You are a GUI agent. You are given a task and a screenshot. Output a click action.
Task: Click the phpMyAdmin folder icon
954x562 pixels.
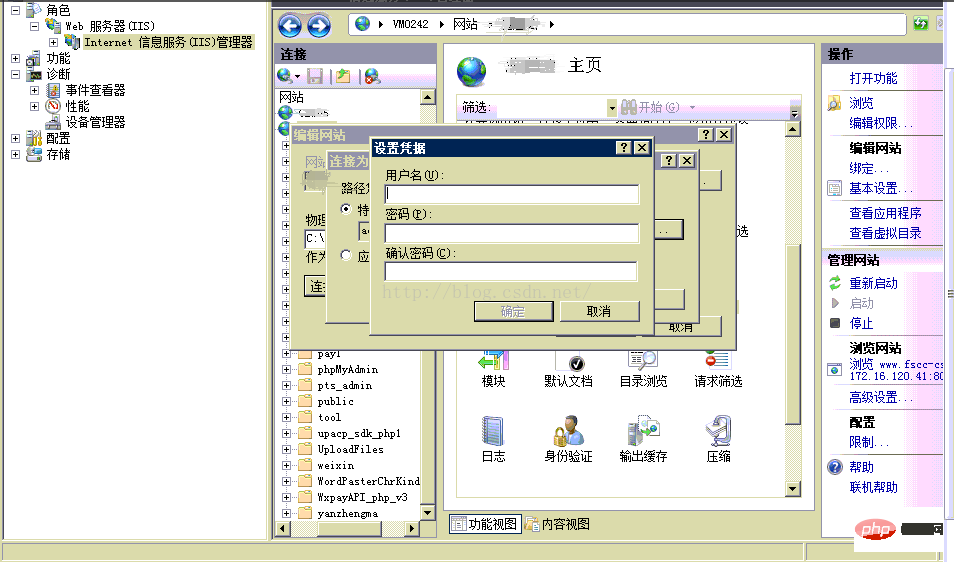coord(305,369)
